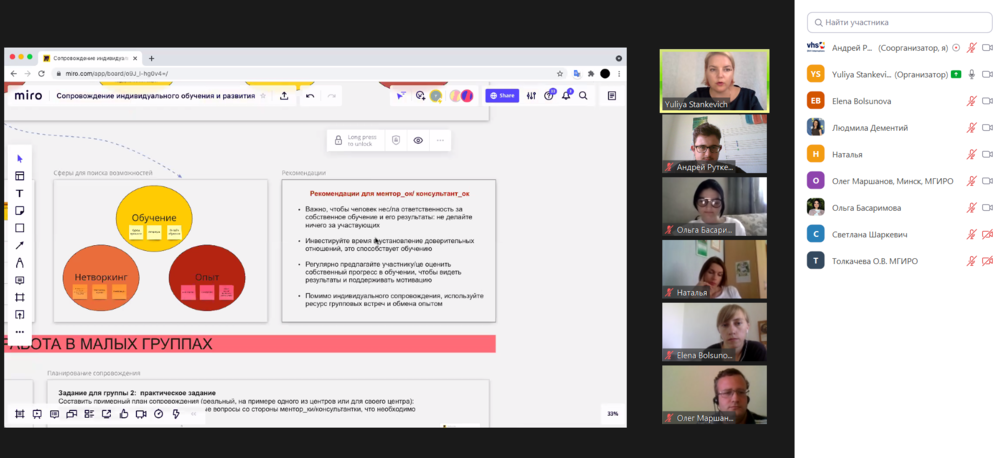
Task: Undo the last action in Miro
Action: click(x=310, y=96)
